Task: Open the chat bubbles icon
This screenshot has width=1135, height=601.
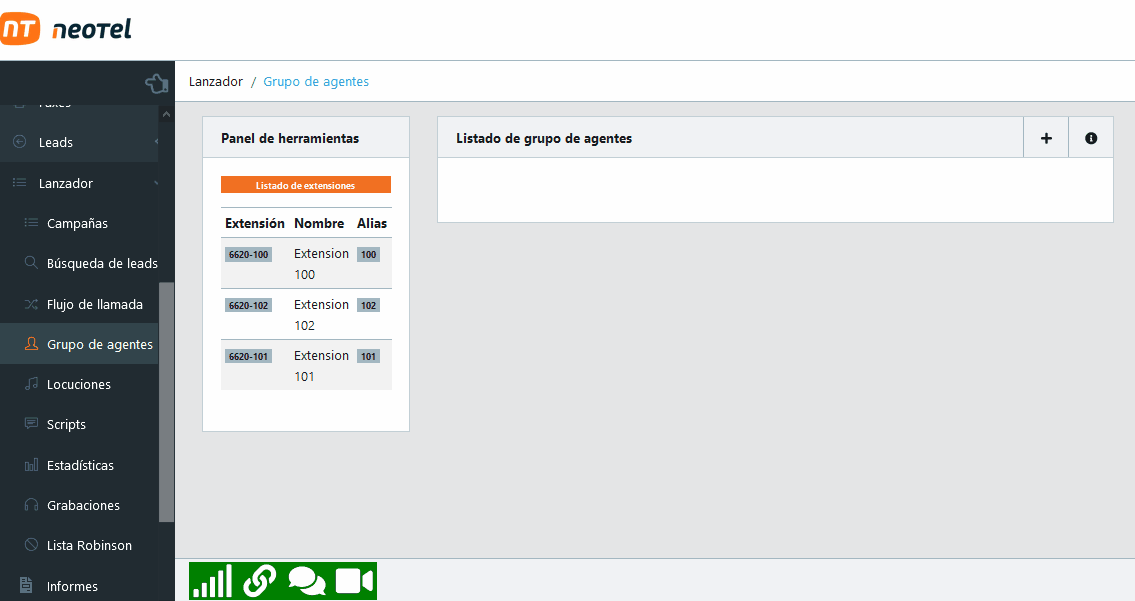Action: (x=307, y=581)
